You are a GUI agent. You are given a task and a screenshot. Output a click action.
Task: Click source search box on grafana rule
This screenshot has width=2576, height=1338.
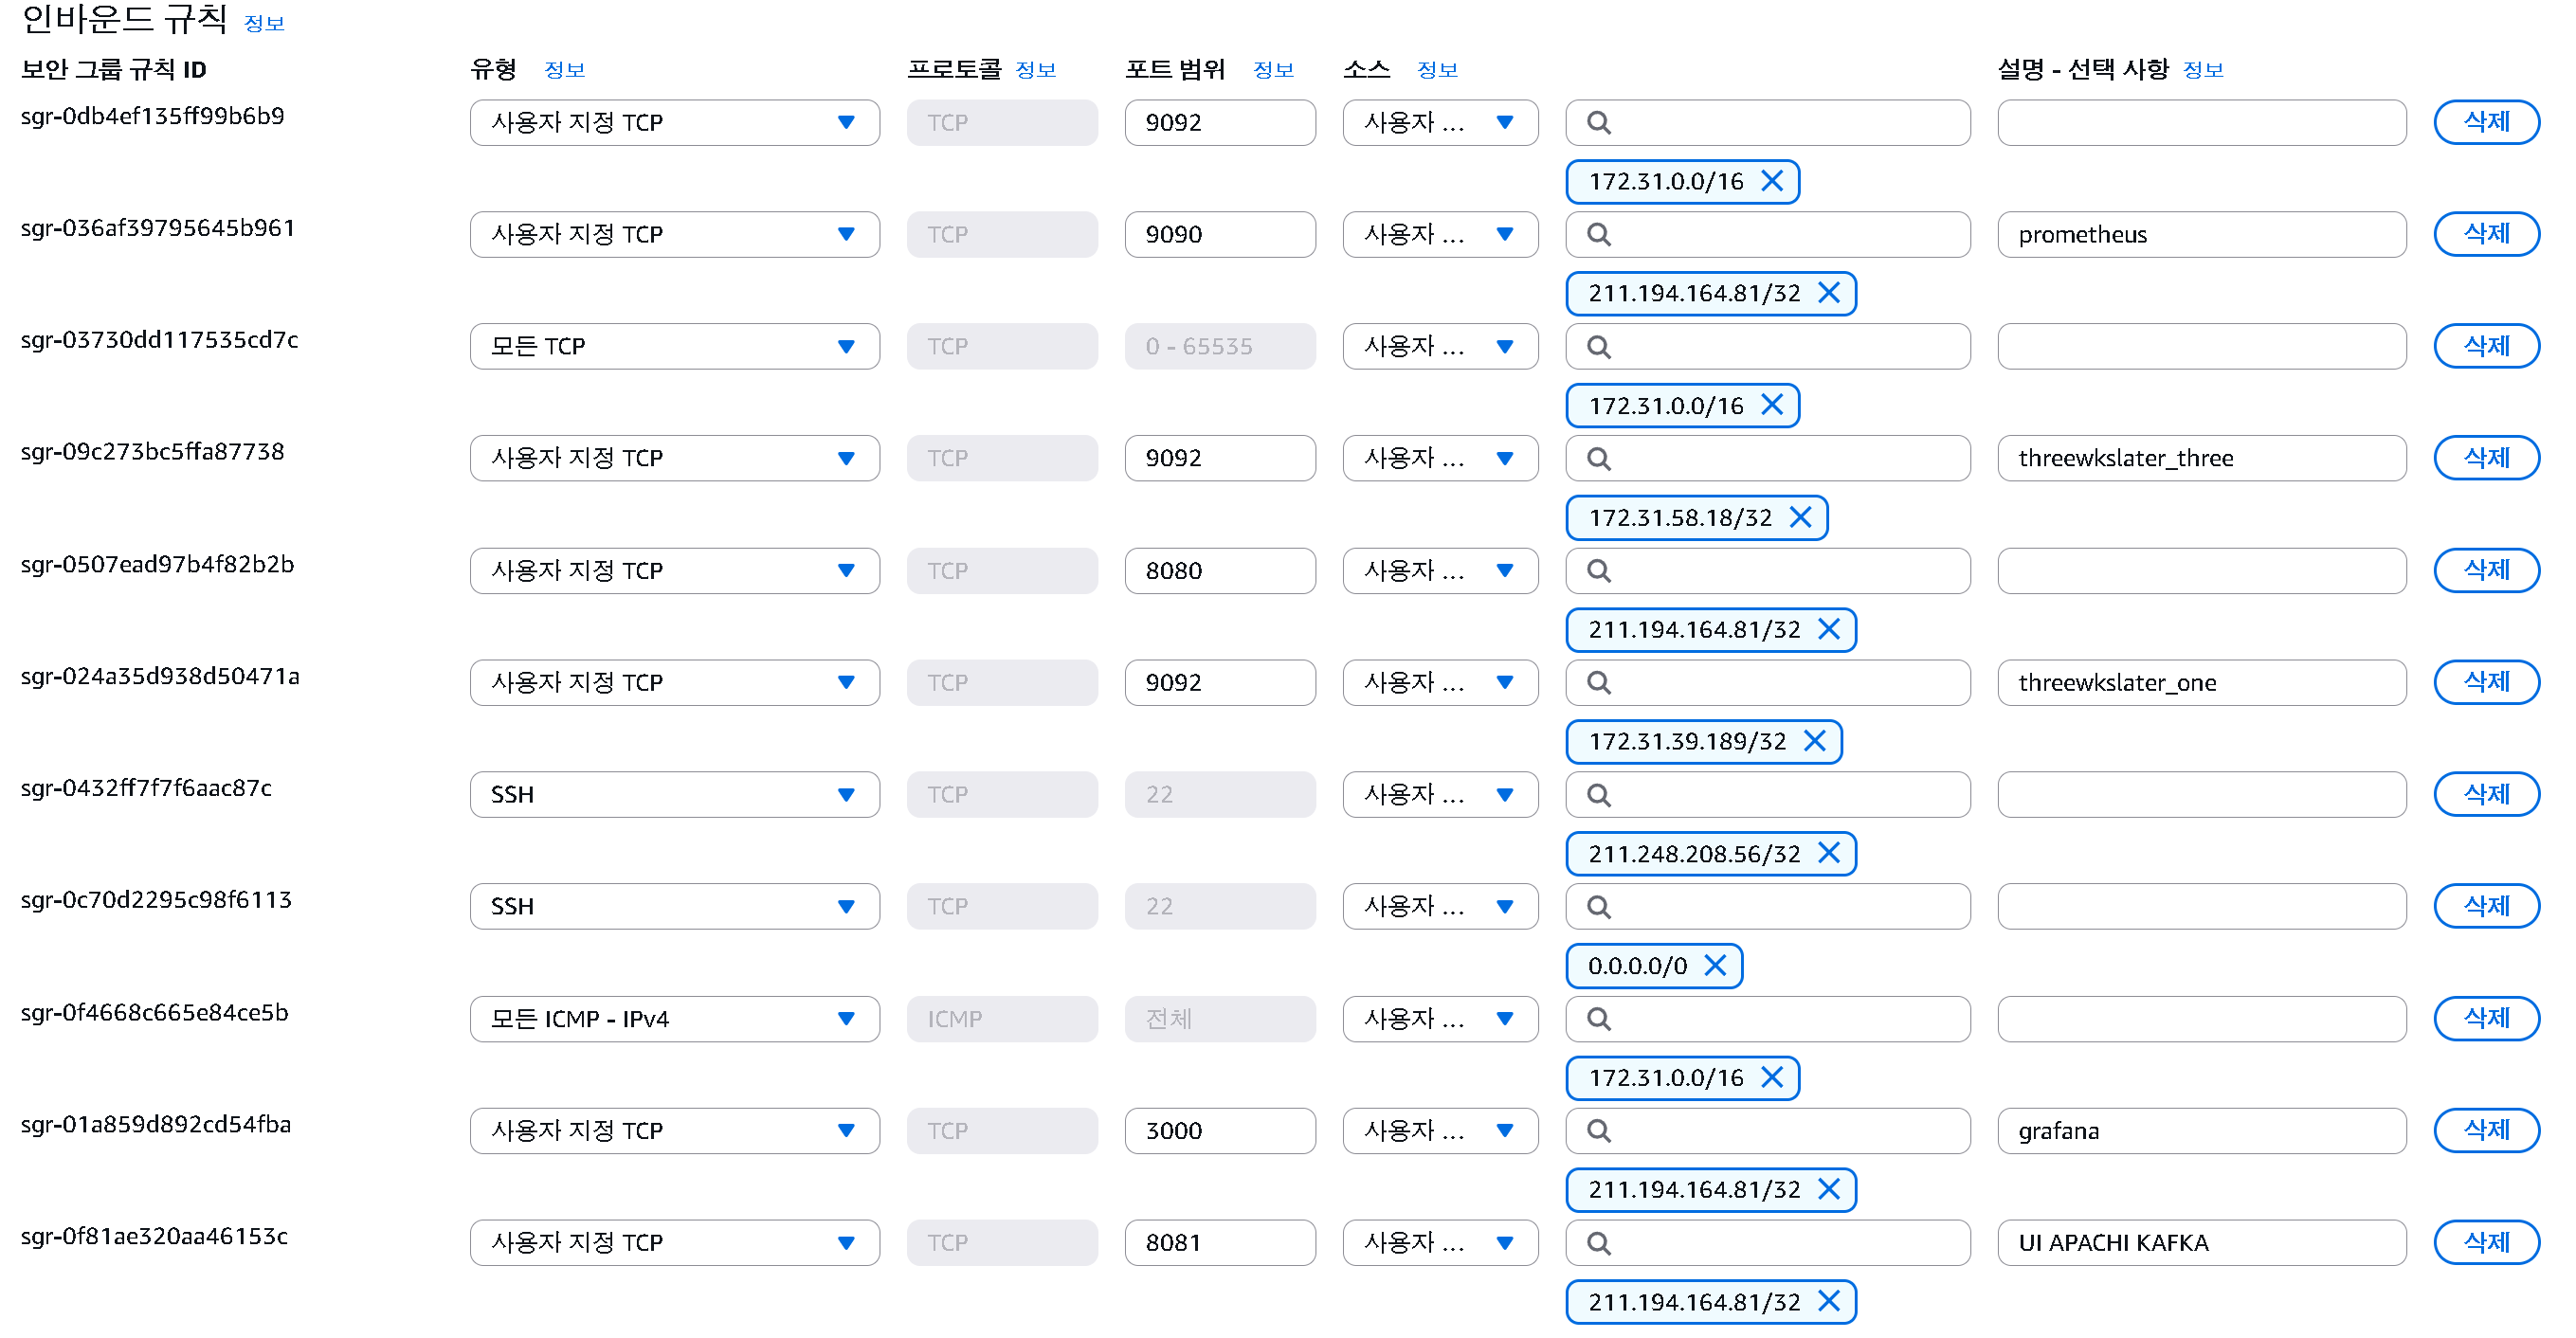pos(1768,1130)
